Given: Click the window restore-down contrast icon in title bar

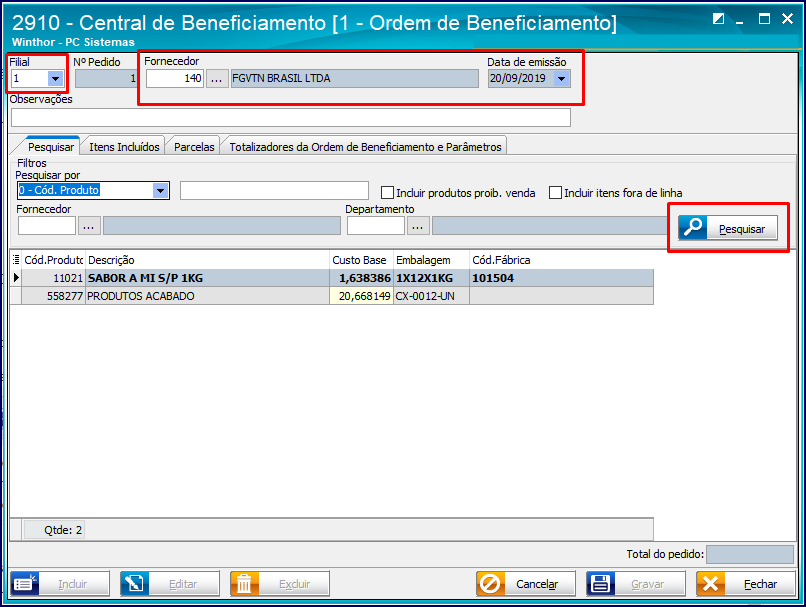Looking at the screenshot, I should tap(718, 19).
